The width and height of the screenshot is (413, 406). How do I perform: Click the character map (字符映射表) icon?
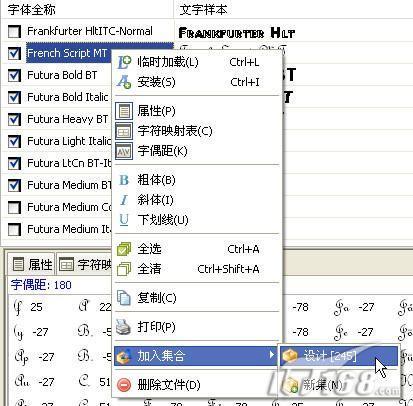(124, 131)
